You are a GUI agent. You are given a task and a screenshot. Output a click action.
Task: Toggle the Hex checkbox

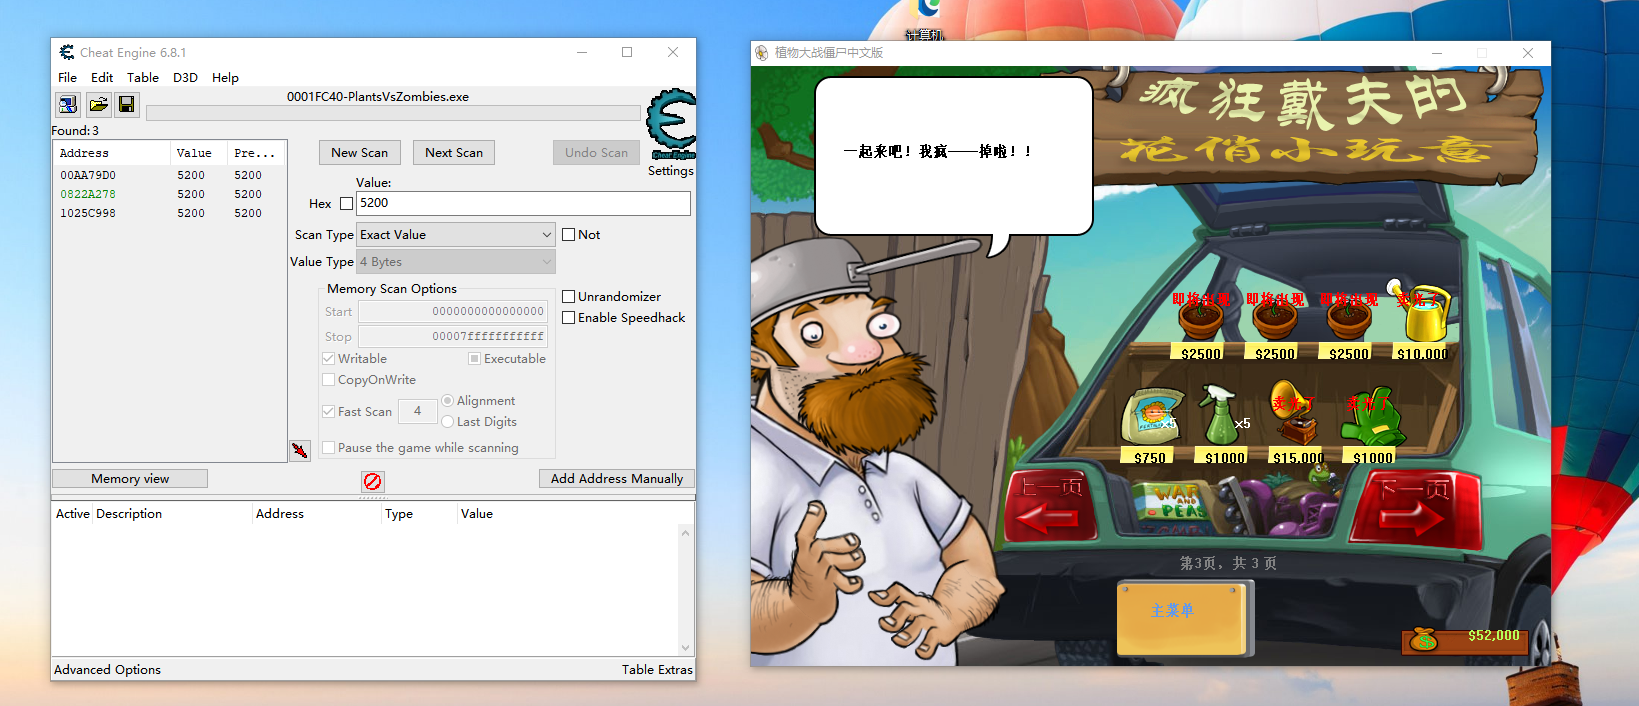tap(347, 204)
